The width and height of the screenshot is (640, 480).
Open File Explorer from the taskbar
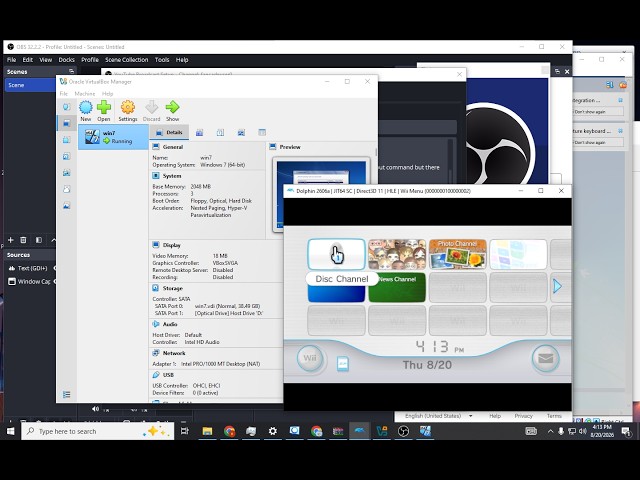[207, 431]
